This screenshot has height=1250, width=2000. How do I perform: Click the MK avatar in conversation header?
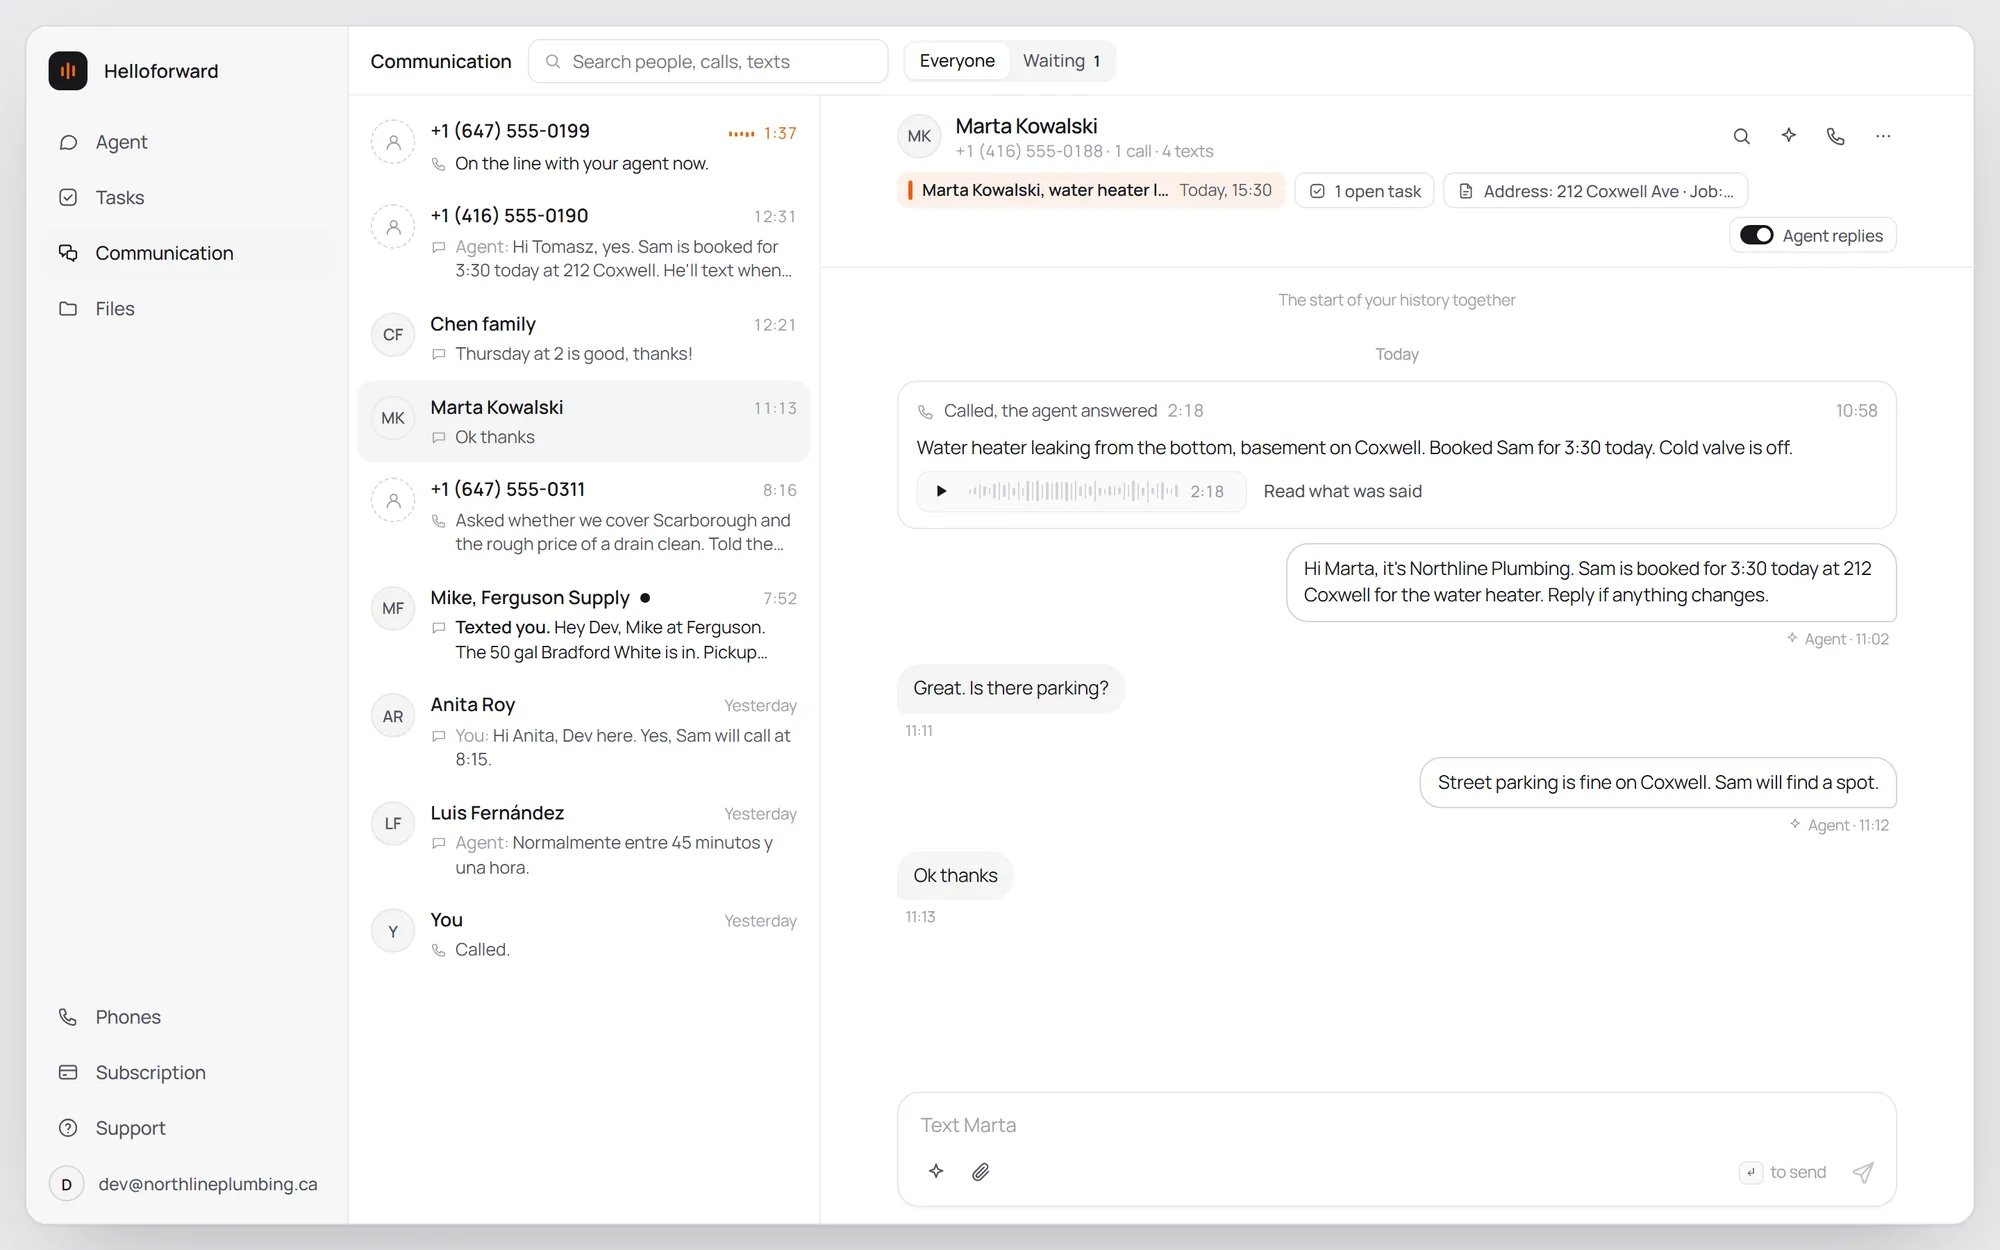click(919, 137)
